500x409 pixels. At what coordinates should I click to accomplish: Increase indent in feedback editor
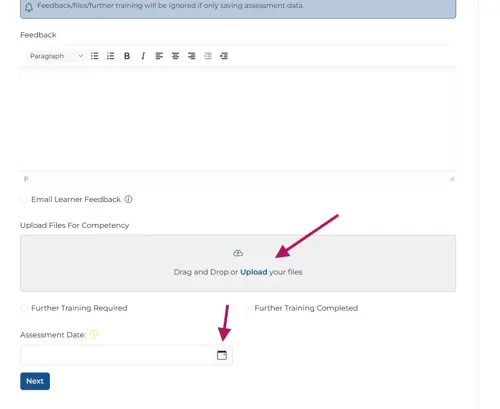[224, 56]
